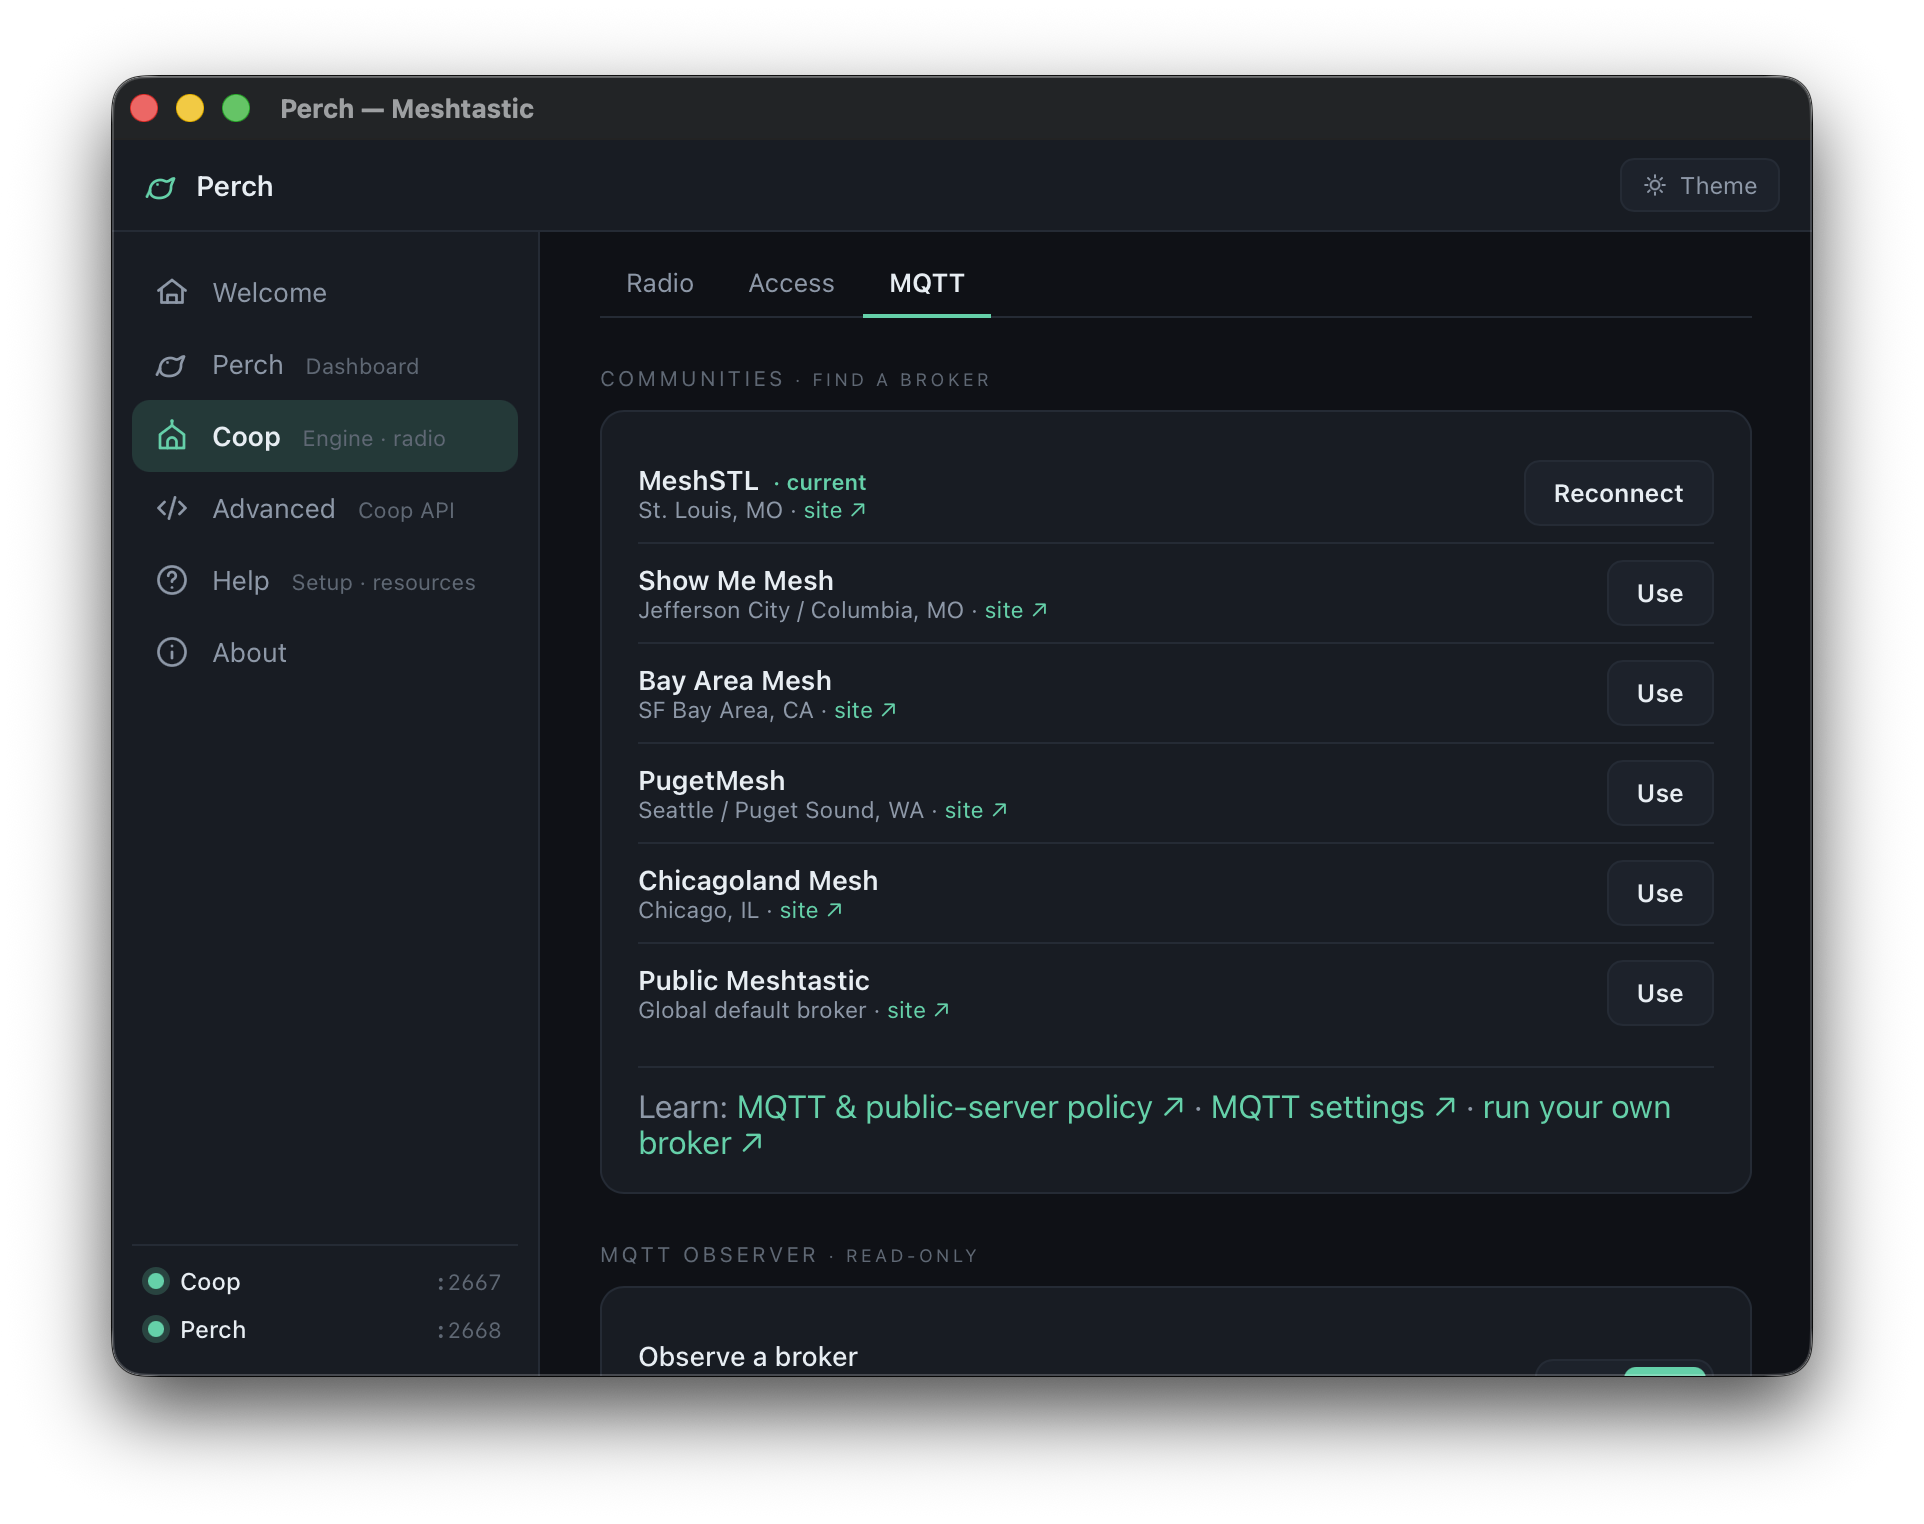Click the 'Global default broker' text

(x=753, y=1010)
